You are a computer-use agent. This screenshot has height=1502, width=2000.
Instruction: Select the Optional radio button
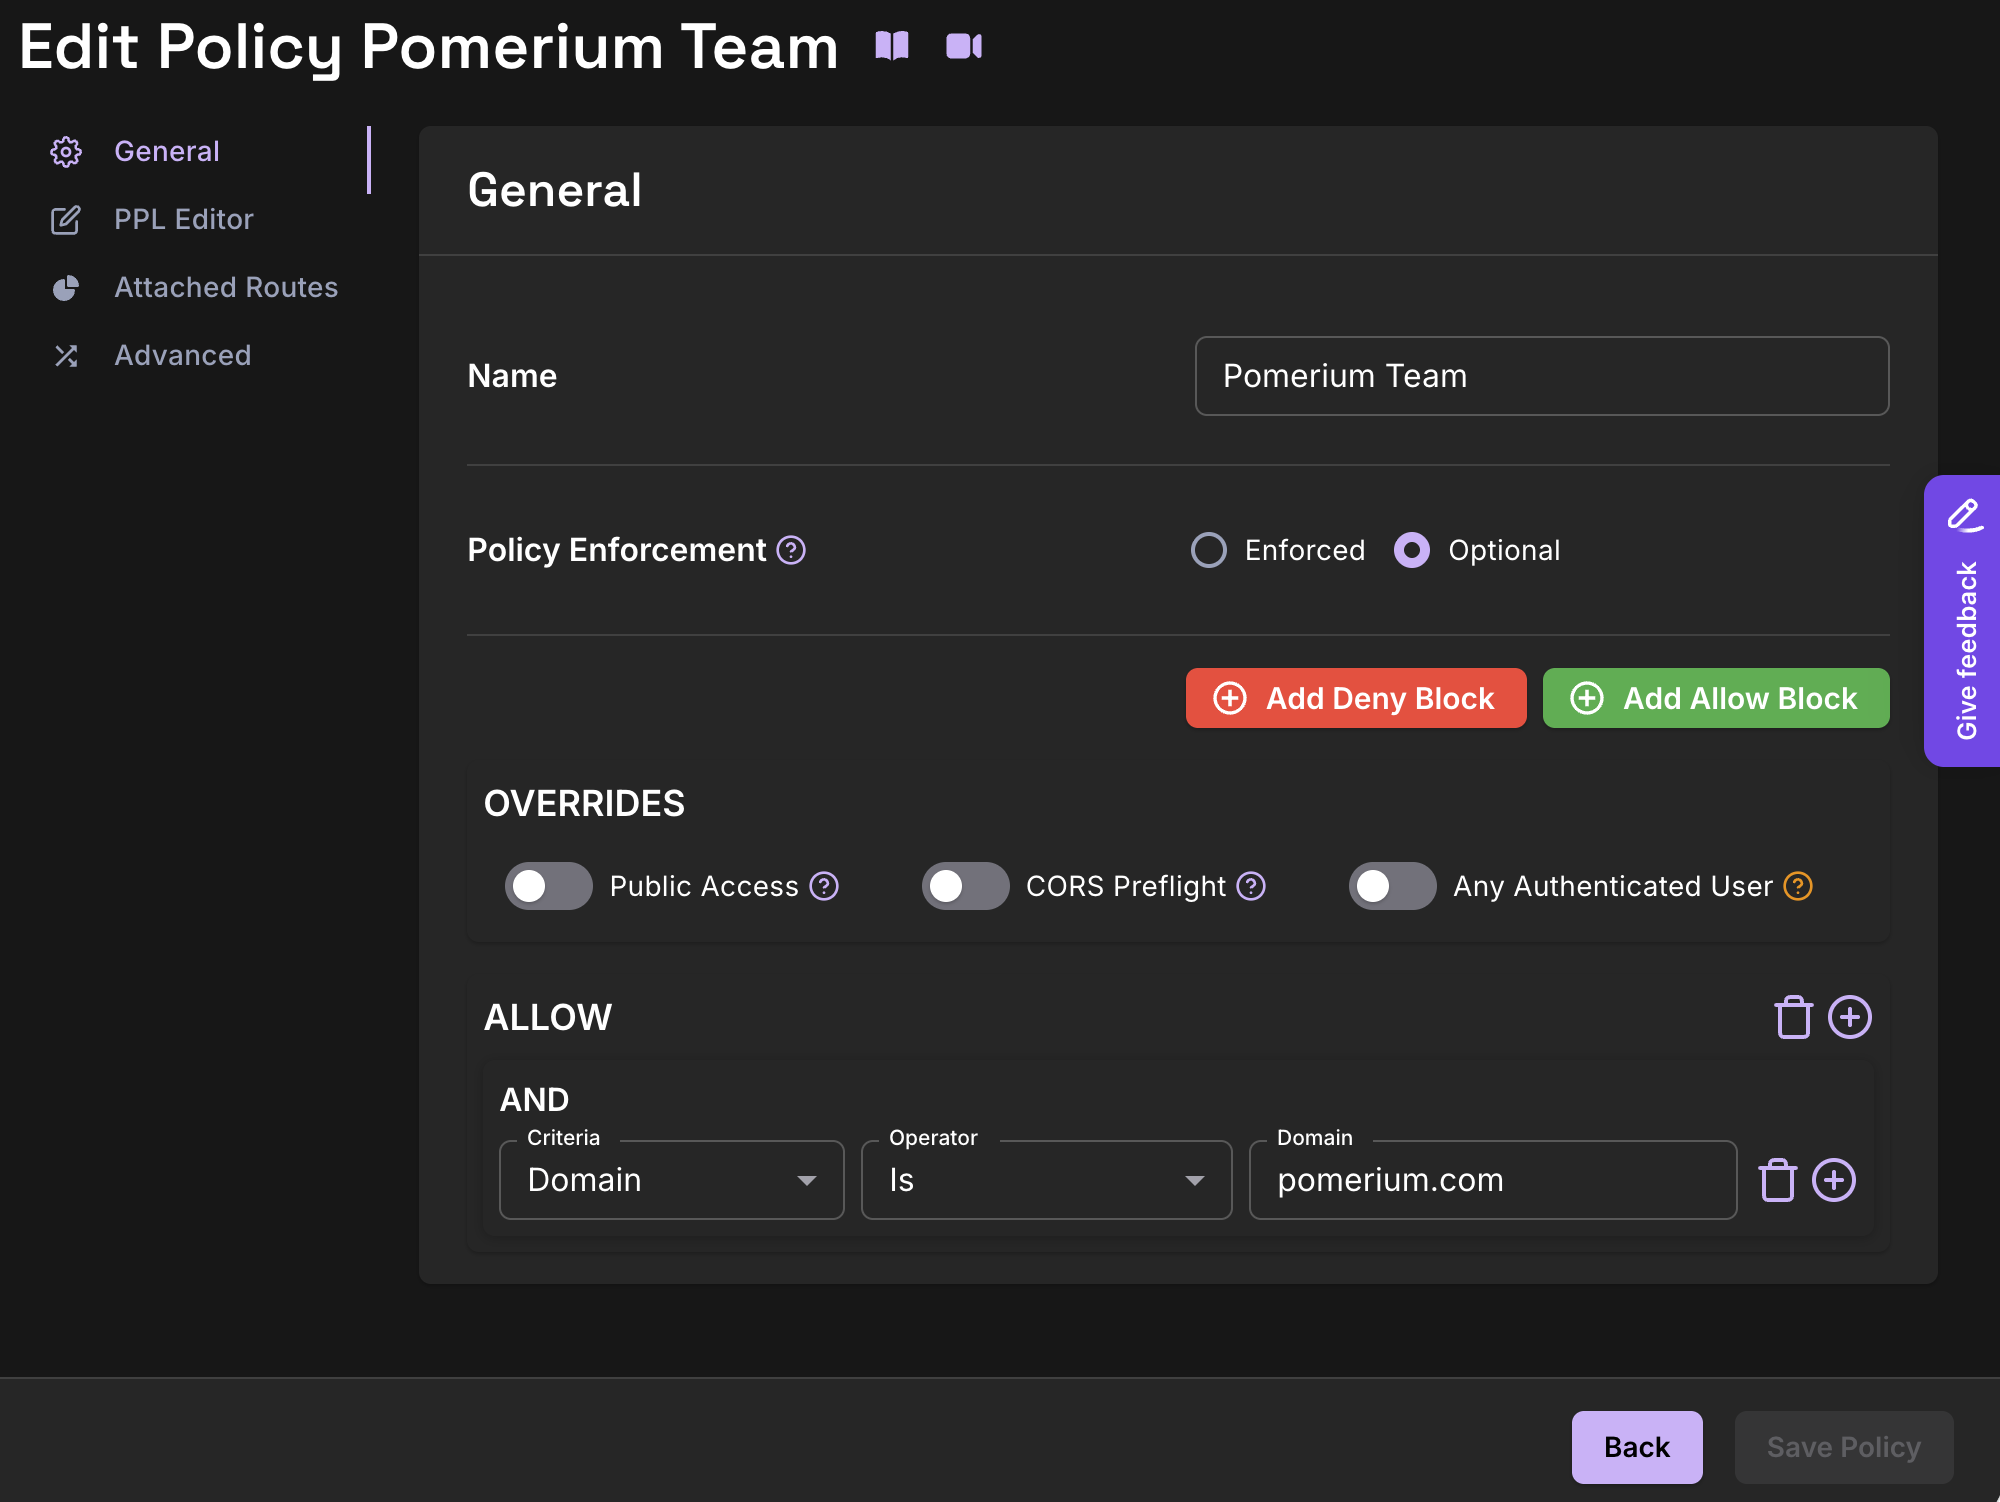1412,550
